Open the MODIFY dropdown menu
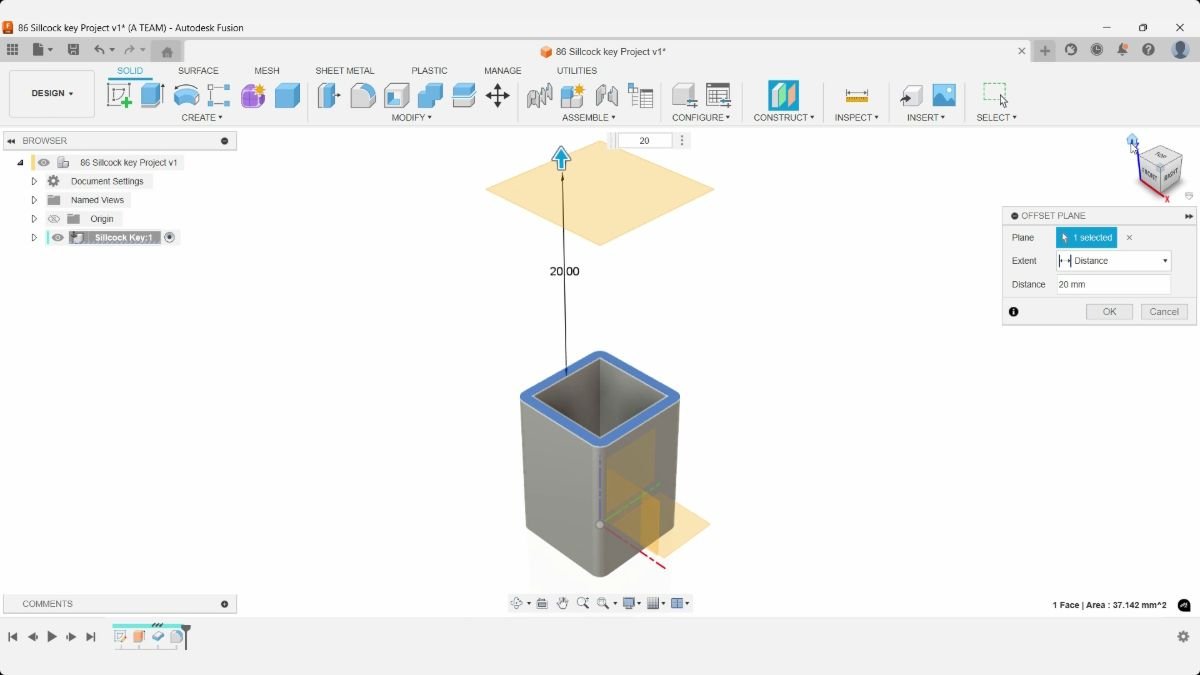The image size is (1200, 675). 412,118
